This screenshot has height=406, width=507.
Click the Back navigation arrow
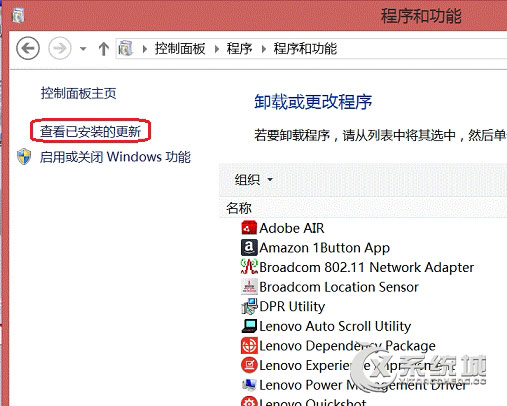click(x=28, y=49)
